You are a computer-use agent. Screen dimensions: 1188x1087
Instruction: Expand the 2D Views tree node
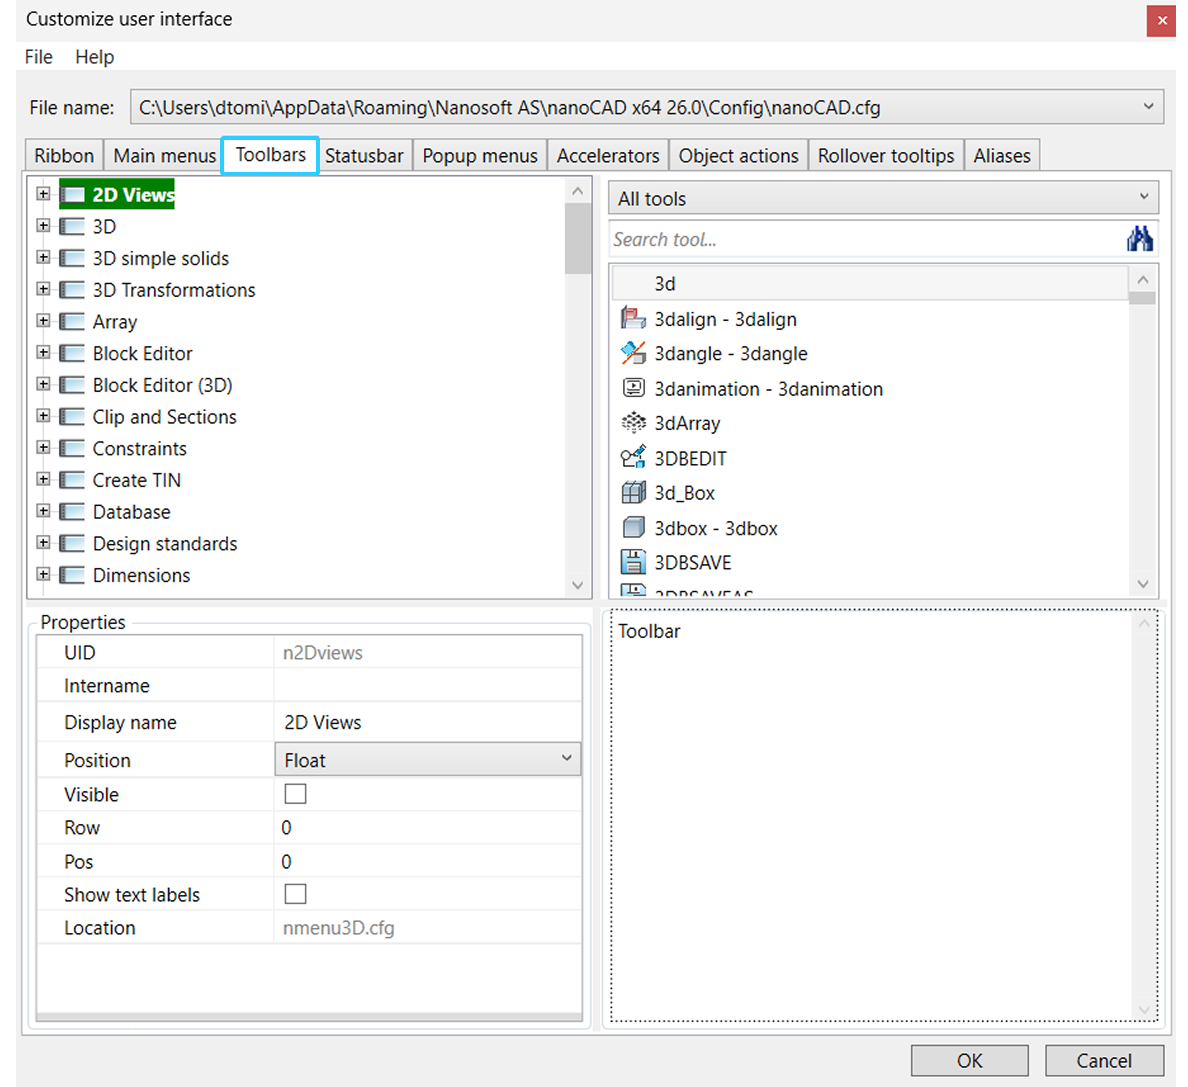pyautogui.click(x=43, y=194)
